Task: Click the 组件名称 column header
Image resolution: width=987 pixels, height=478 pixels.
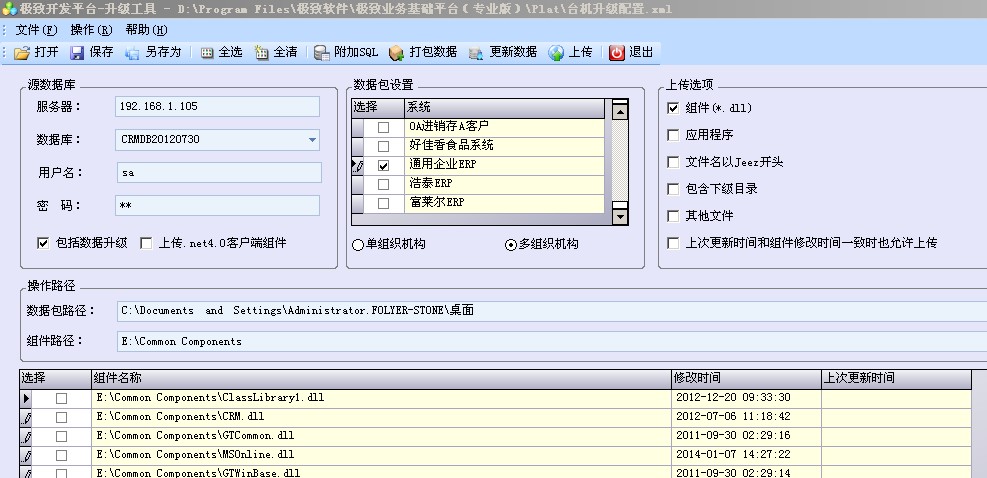Action: [381, 378]
